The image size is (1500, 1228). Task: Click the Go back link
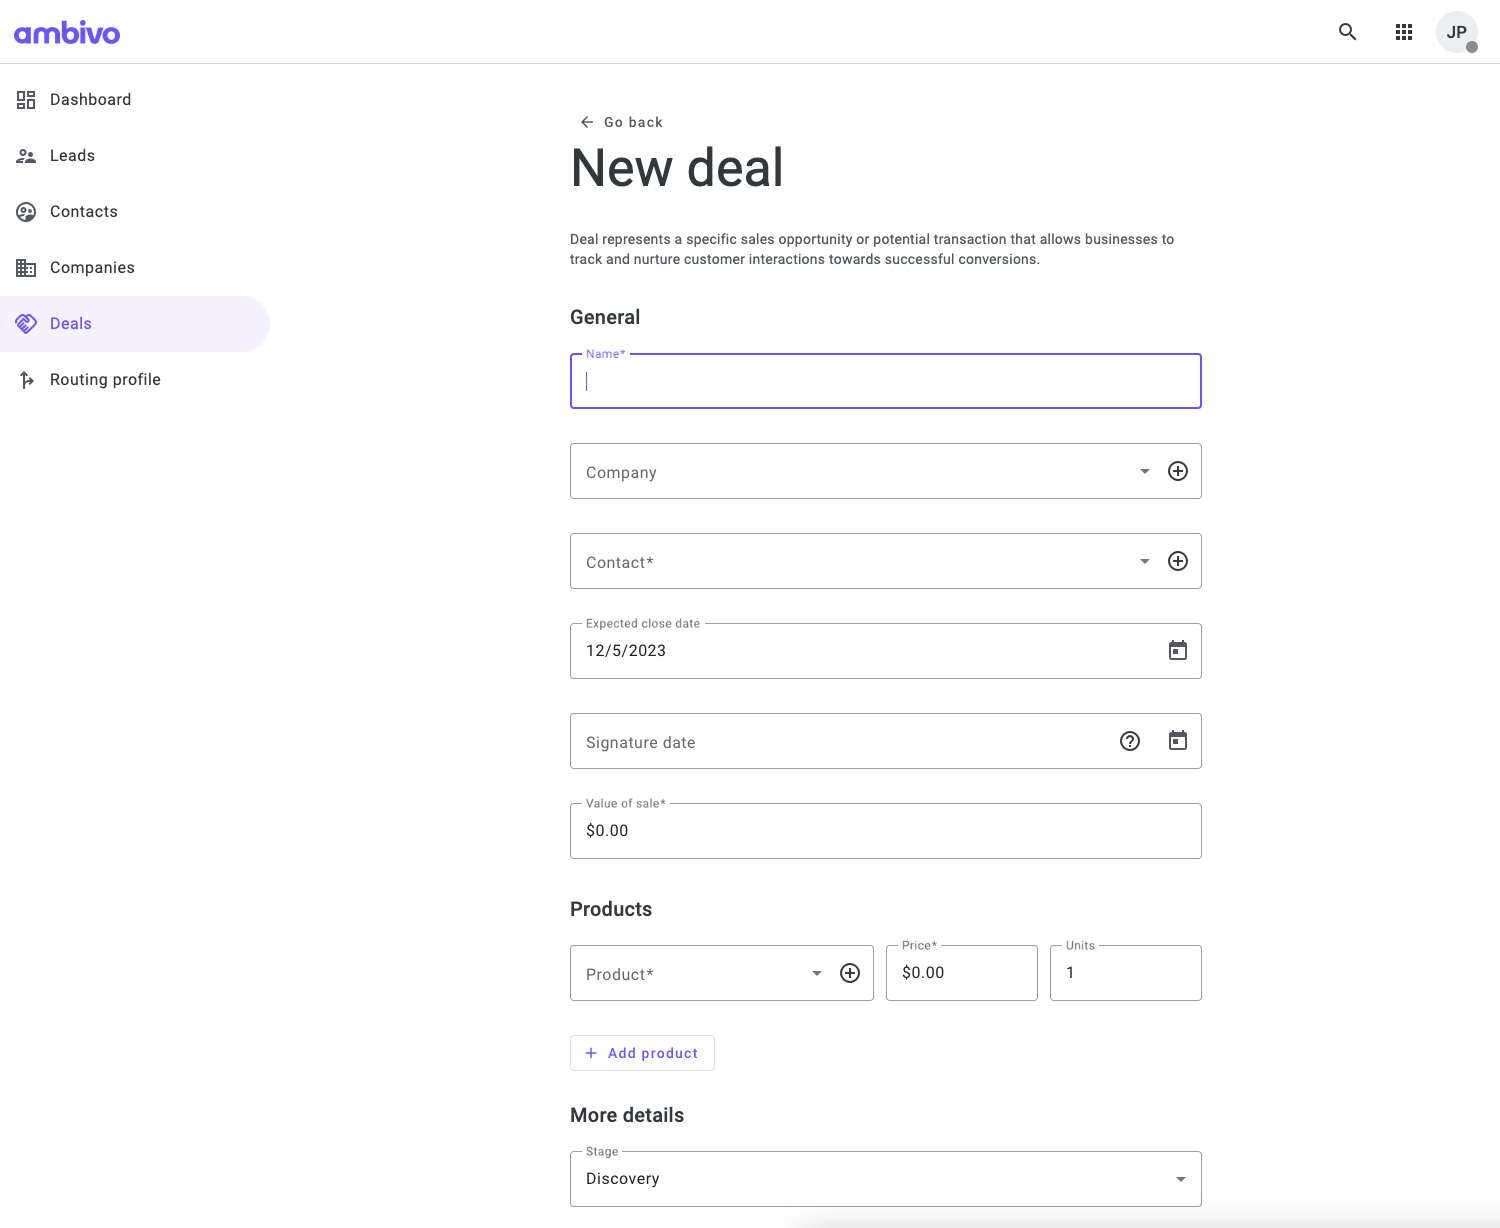point(622,122)
